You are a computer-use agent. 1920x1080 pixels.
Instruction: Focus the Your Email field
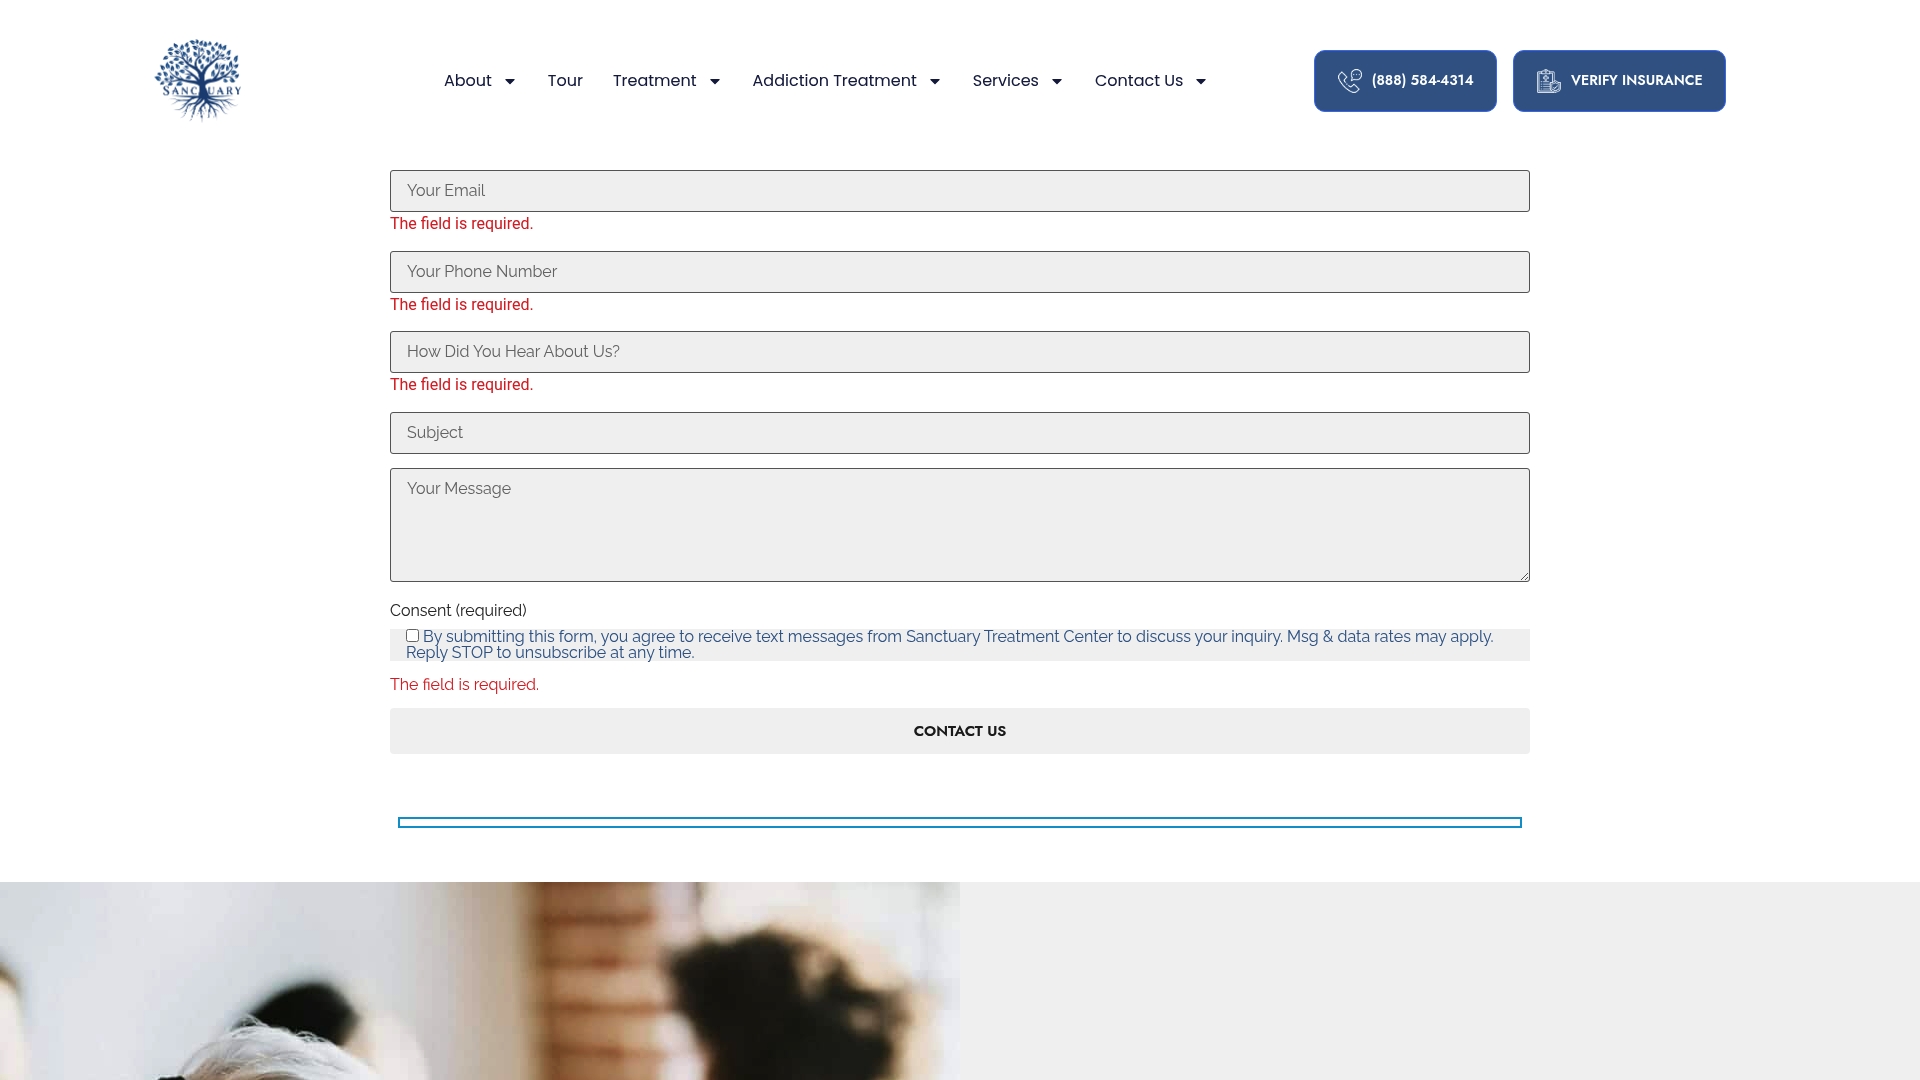(960, 191)
